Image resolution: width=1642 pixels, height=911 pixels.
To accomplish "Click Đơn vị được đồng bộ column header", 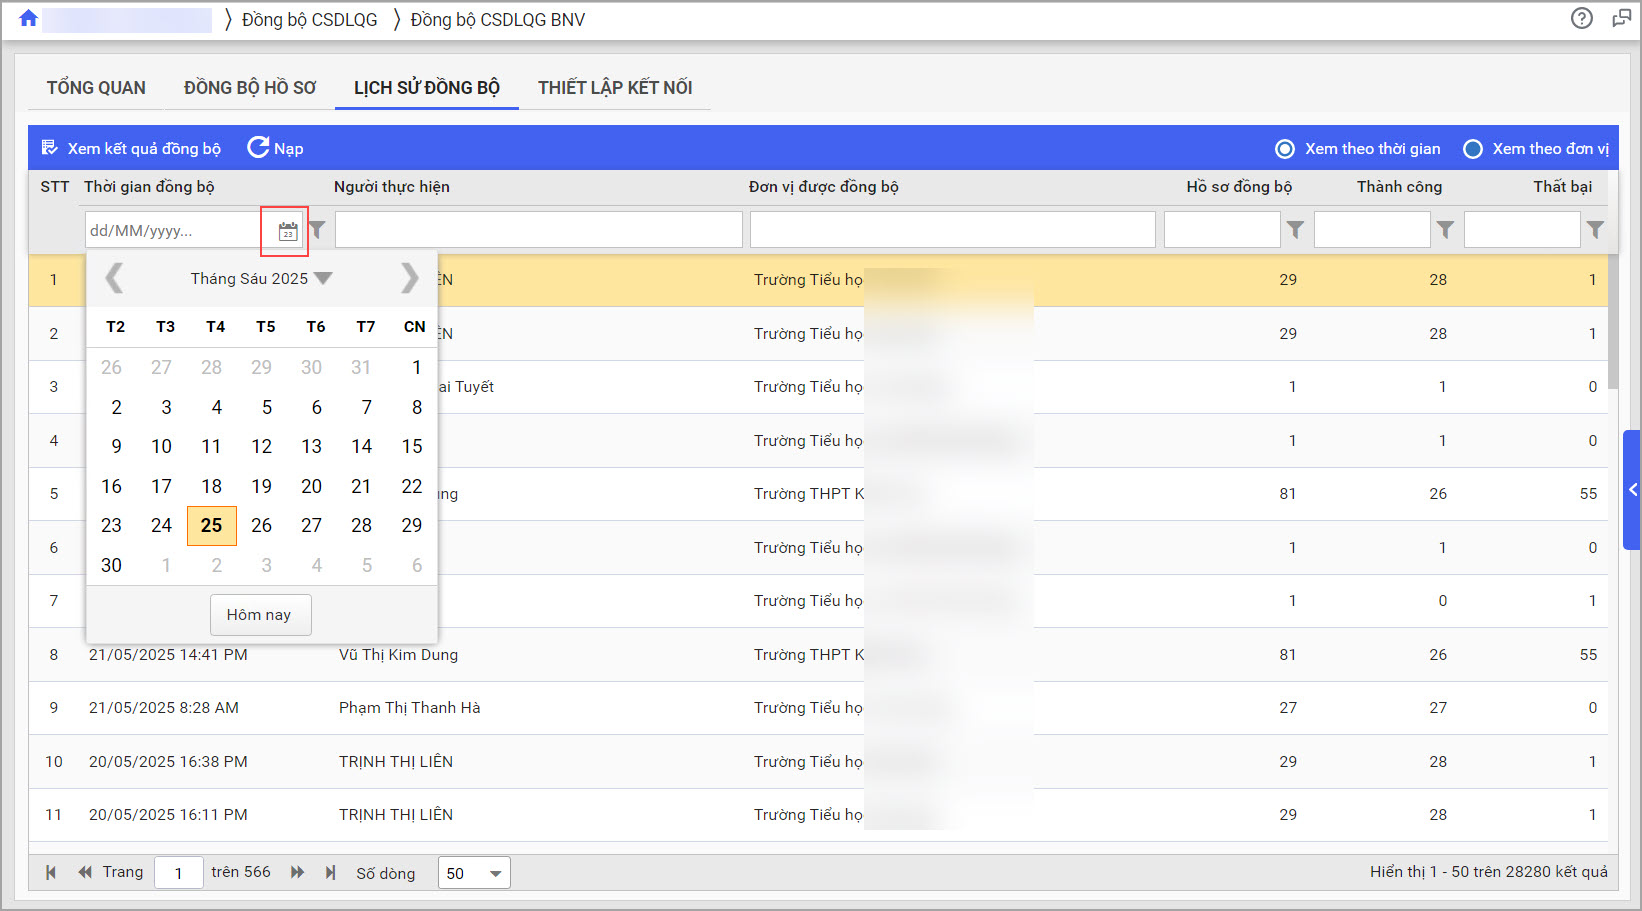I will coord(824,187).
